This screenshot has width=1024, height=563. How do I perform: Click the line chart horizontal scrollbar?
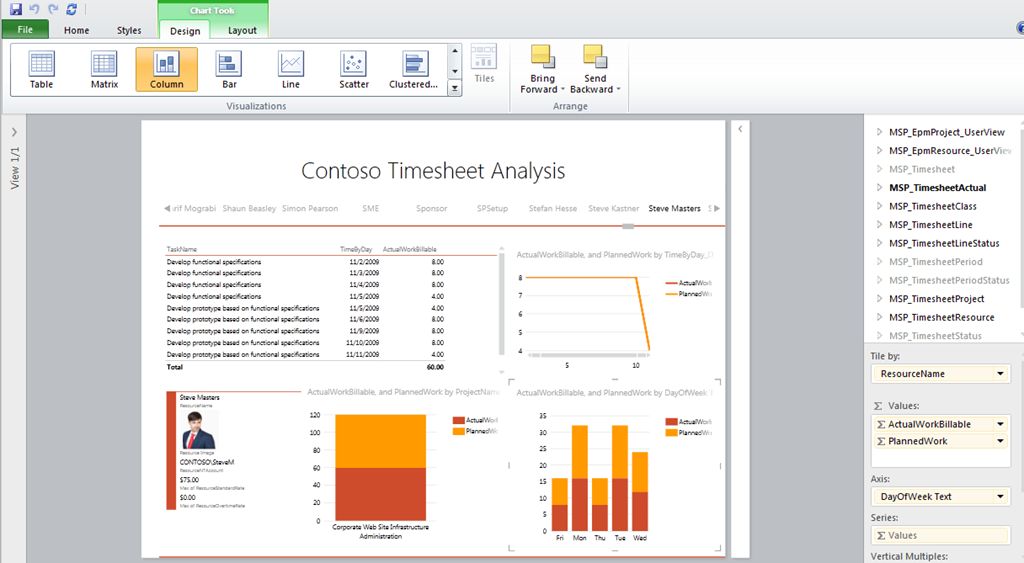588,355
